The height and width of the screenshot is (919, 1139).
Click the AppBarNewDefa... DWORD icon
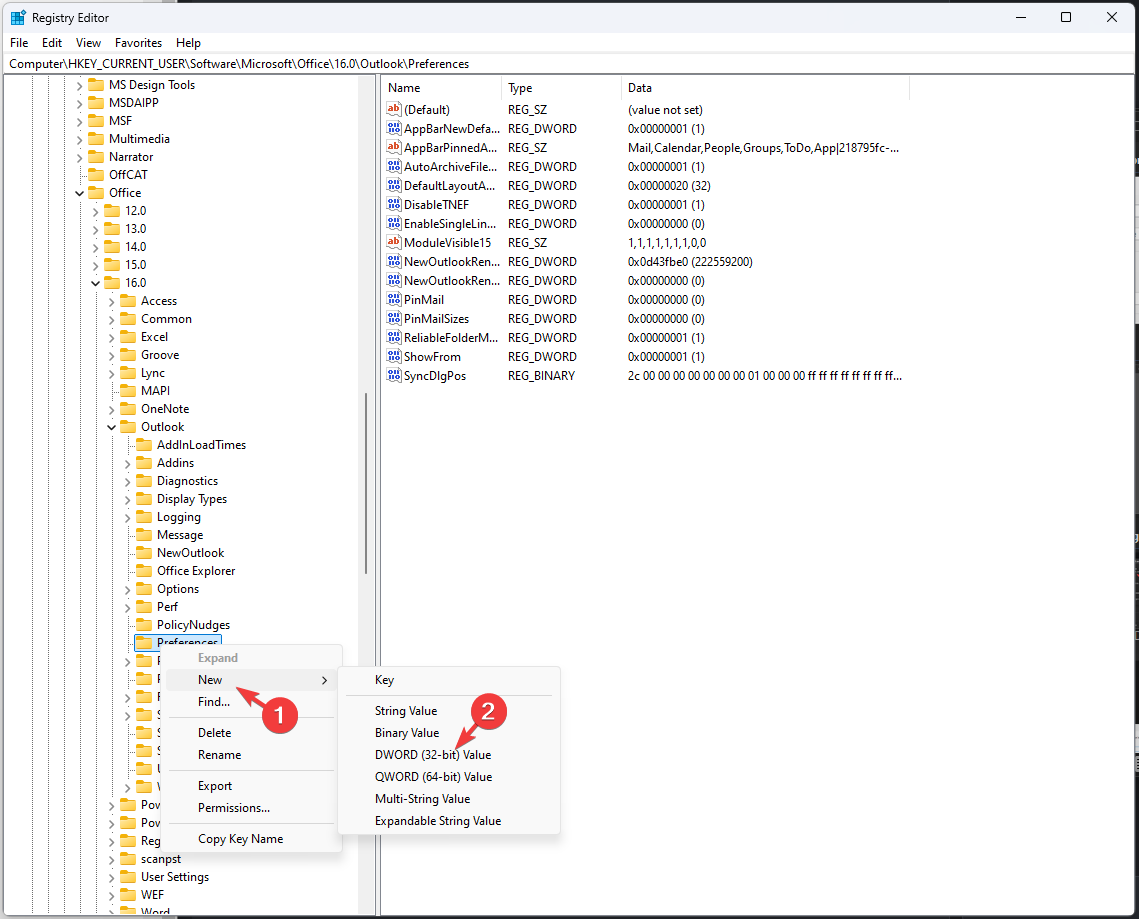point(394,128)
